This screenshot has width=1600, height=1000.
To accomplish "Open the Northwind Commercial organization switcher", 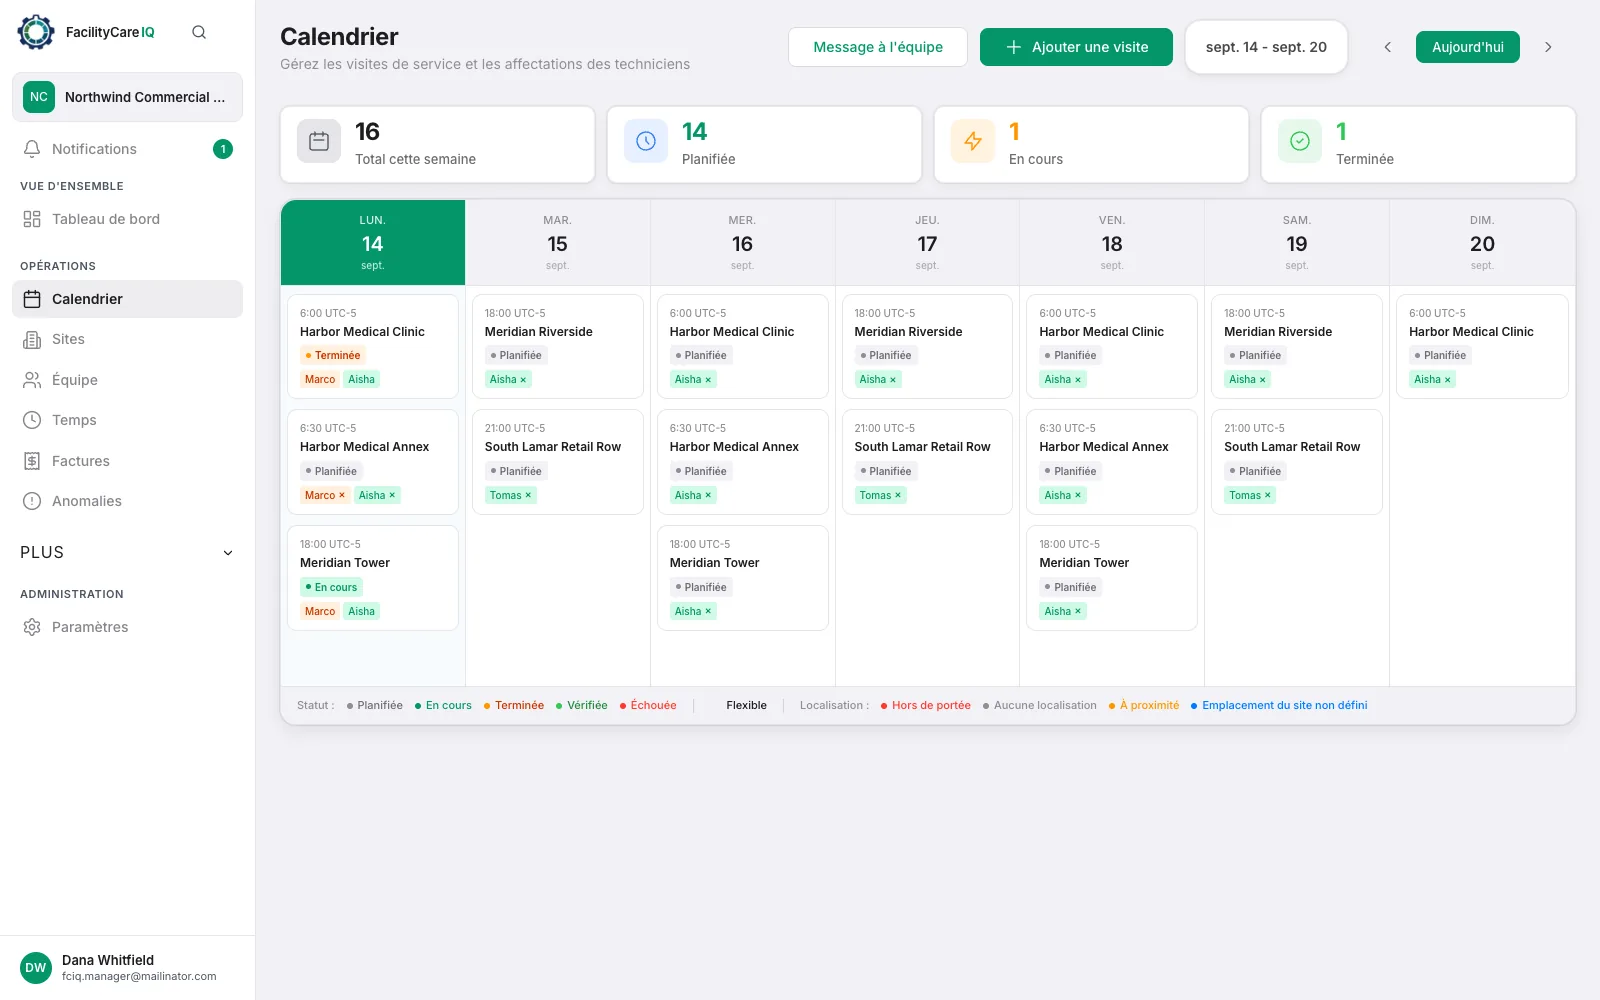I will coord(127,97).
